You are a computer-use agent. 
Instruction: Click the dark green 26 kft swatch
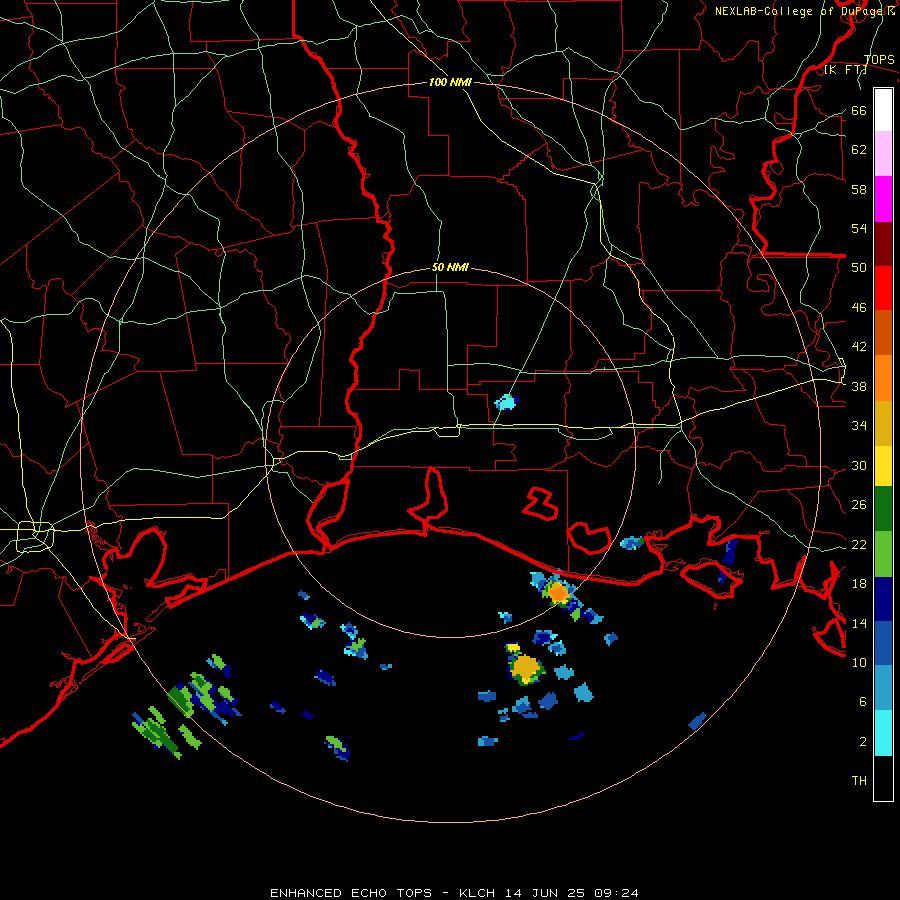click(x=883, y=509)
